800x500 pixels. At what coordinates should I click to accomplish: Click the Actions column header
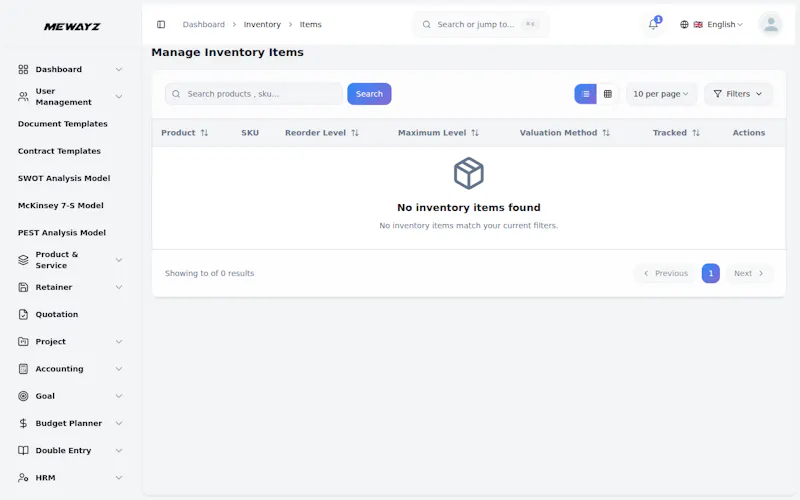pyautogui.click(x=748, y=133)
